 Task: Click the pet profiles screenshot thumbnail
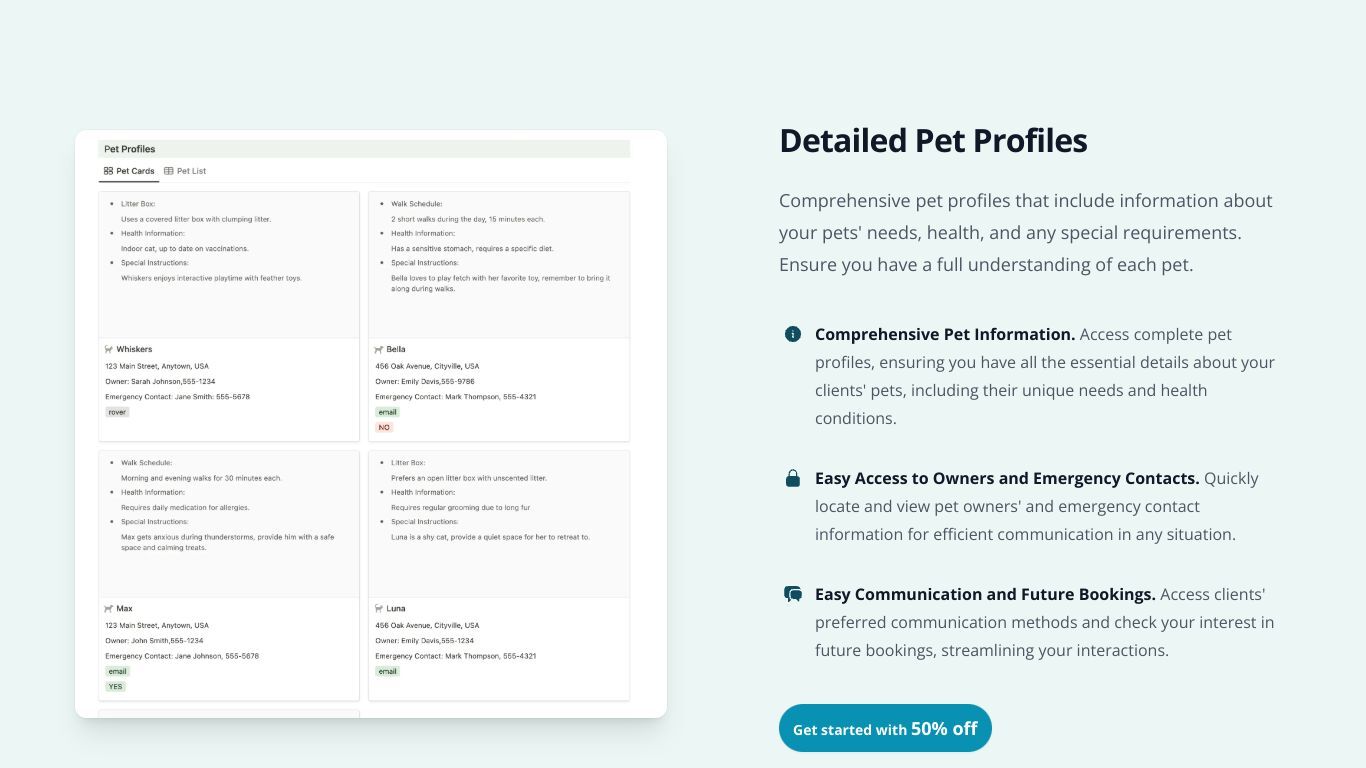point(371,424)
